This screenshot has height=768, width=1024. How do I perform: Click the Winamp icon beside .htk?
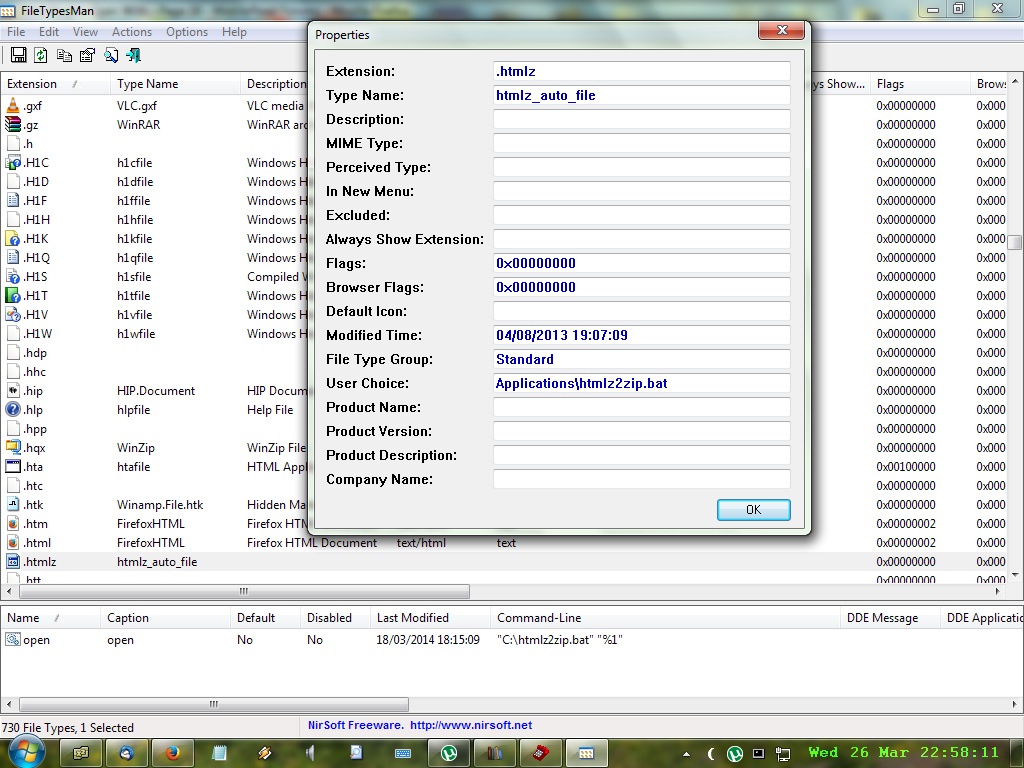click(12, 504)
